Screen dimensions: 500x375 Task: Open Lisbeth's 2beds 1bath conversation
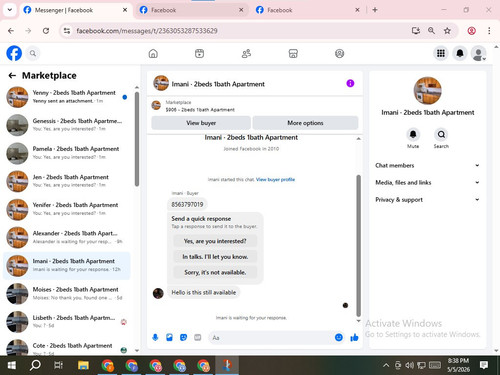coord(67,321)
